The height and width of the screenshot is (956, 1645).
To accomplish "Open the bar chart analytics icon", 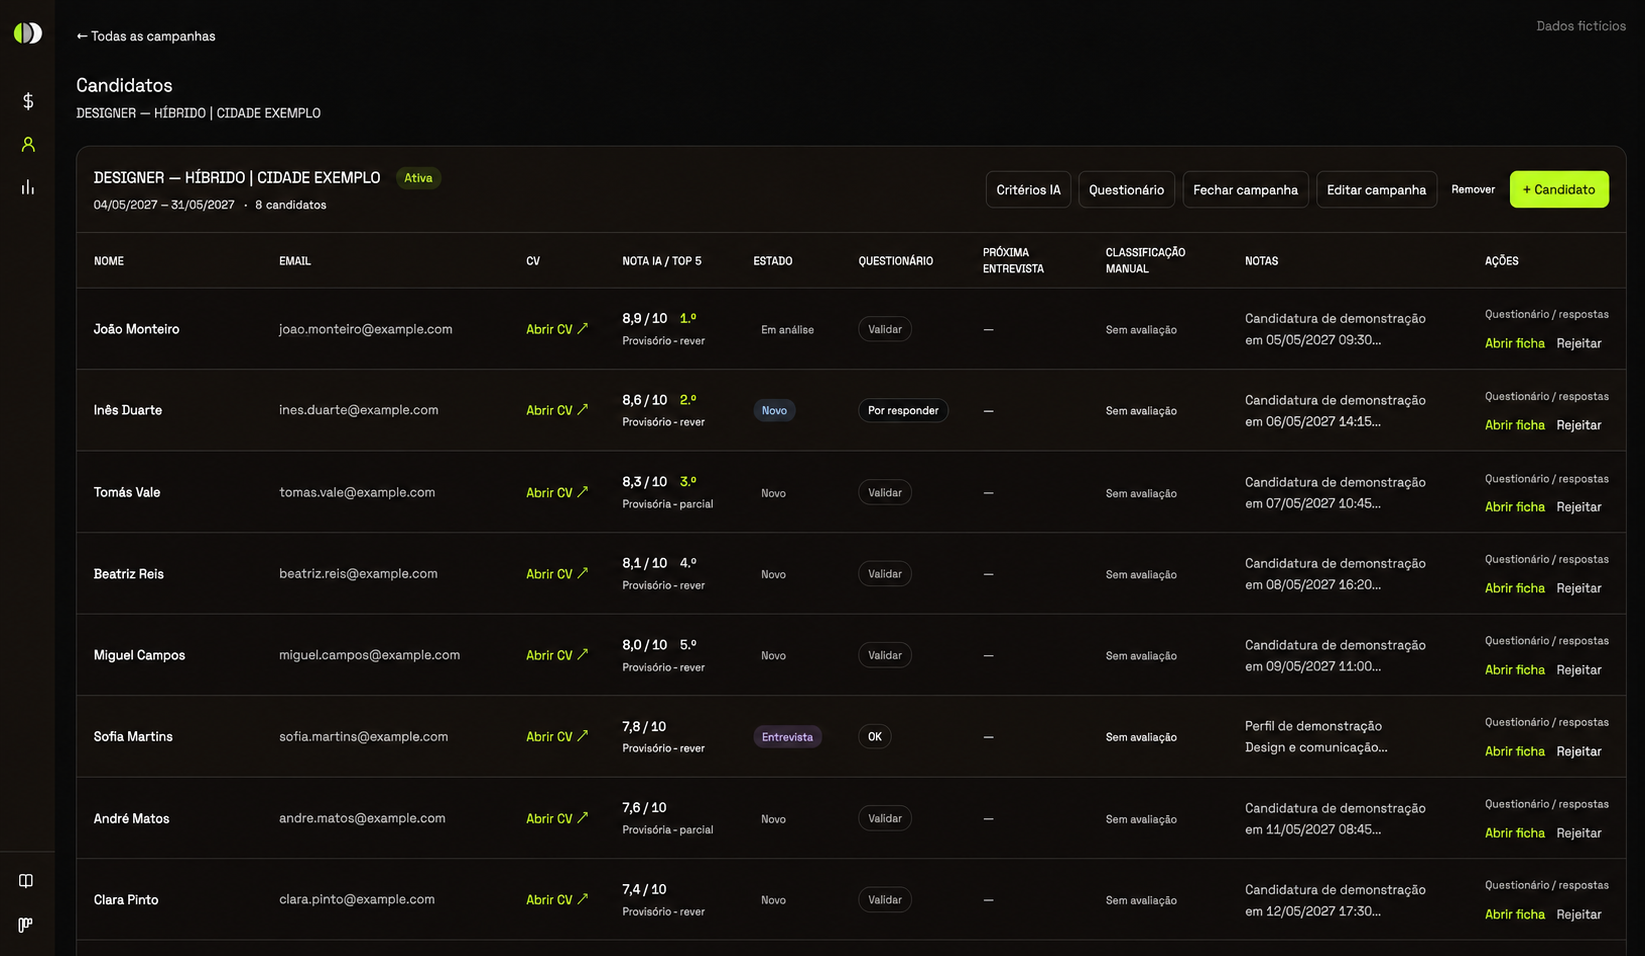I will coord(28,187).
